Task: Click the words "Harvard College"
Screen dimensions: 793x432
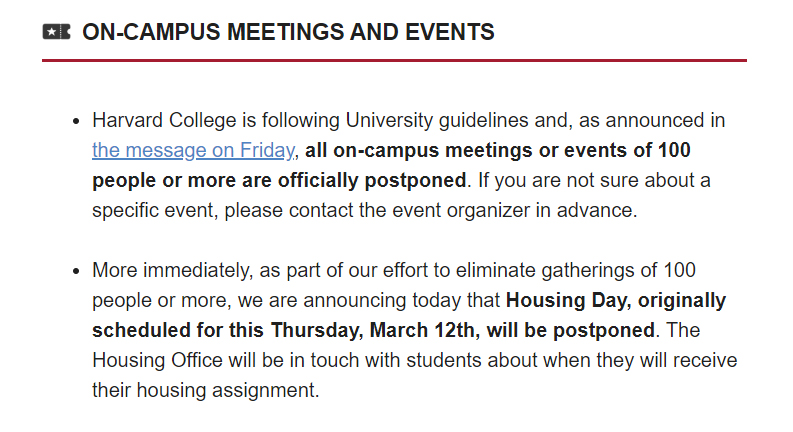Action: tap(165, 121)
